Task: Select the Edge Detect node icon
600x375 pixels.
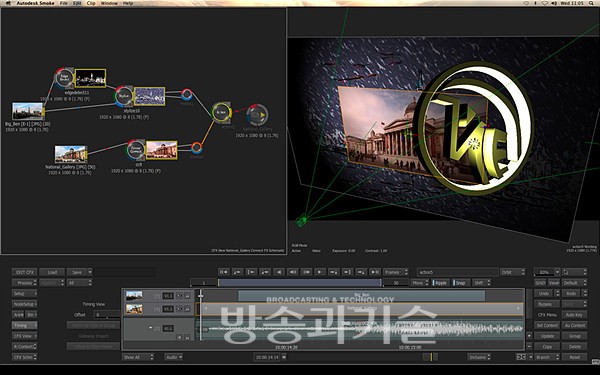Action: (x=64, y=78)
